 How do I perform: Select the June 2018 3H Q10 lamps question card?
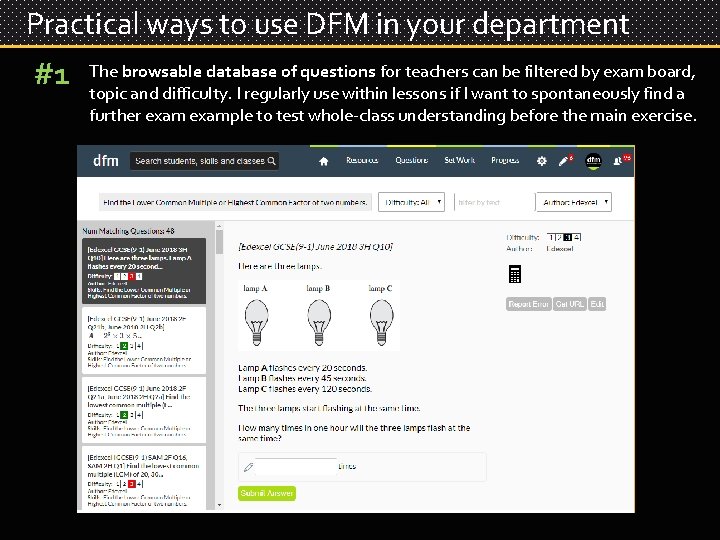pyautogui.click(x=144, y=271)
